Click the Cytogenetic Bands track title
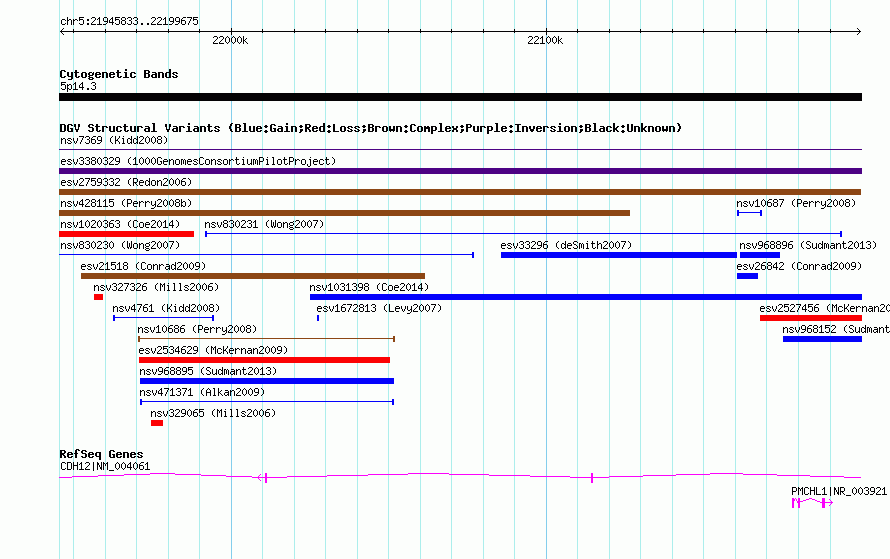890x559 pixels. [119, 74]
